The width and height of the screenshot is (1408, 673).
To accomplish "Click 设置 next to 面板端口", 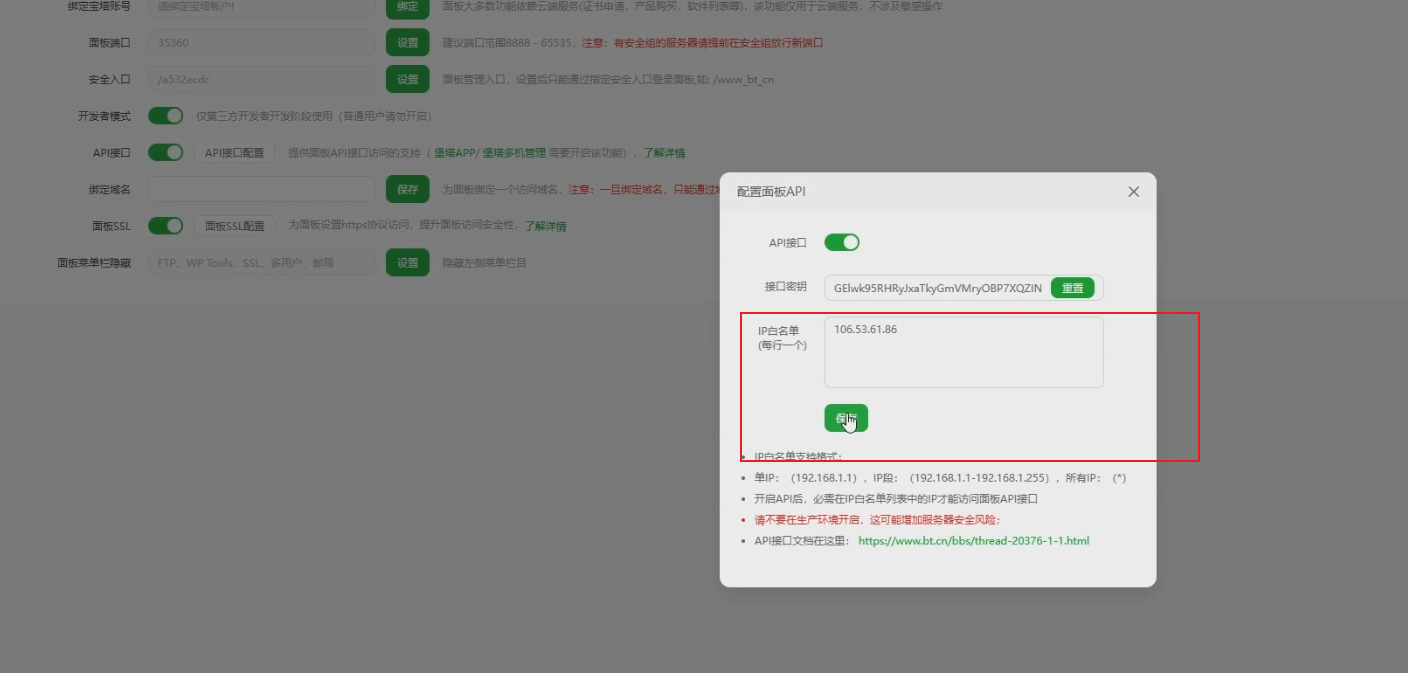I will tap(407, 43).
